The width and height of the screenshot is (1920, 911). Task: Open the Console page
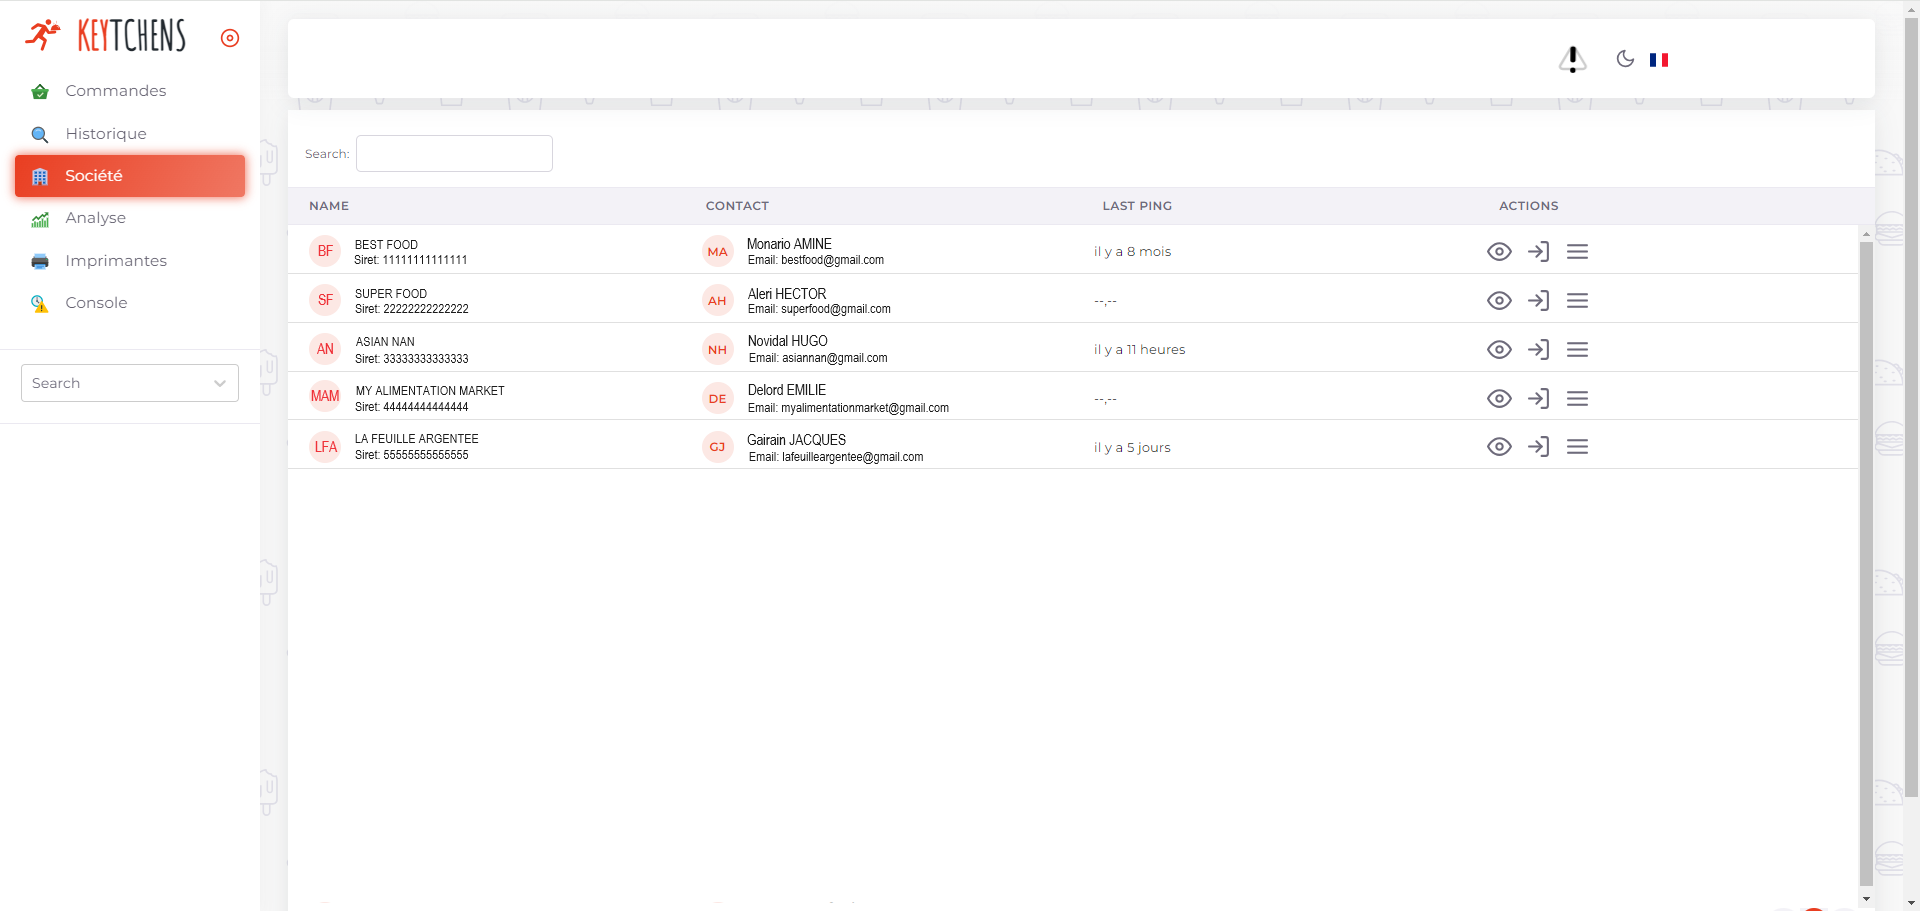pyautogui.click(x=96, y=303)
